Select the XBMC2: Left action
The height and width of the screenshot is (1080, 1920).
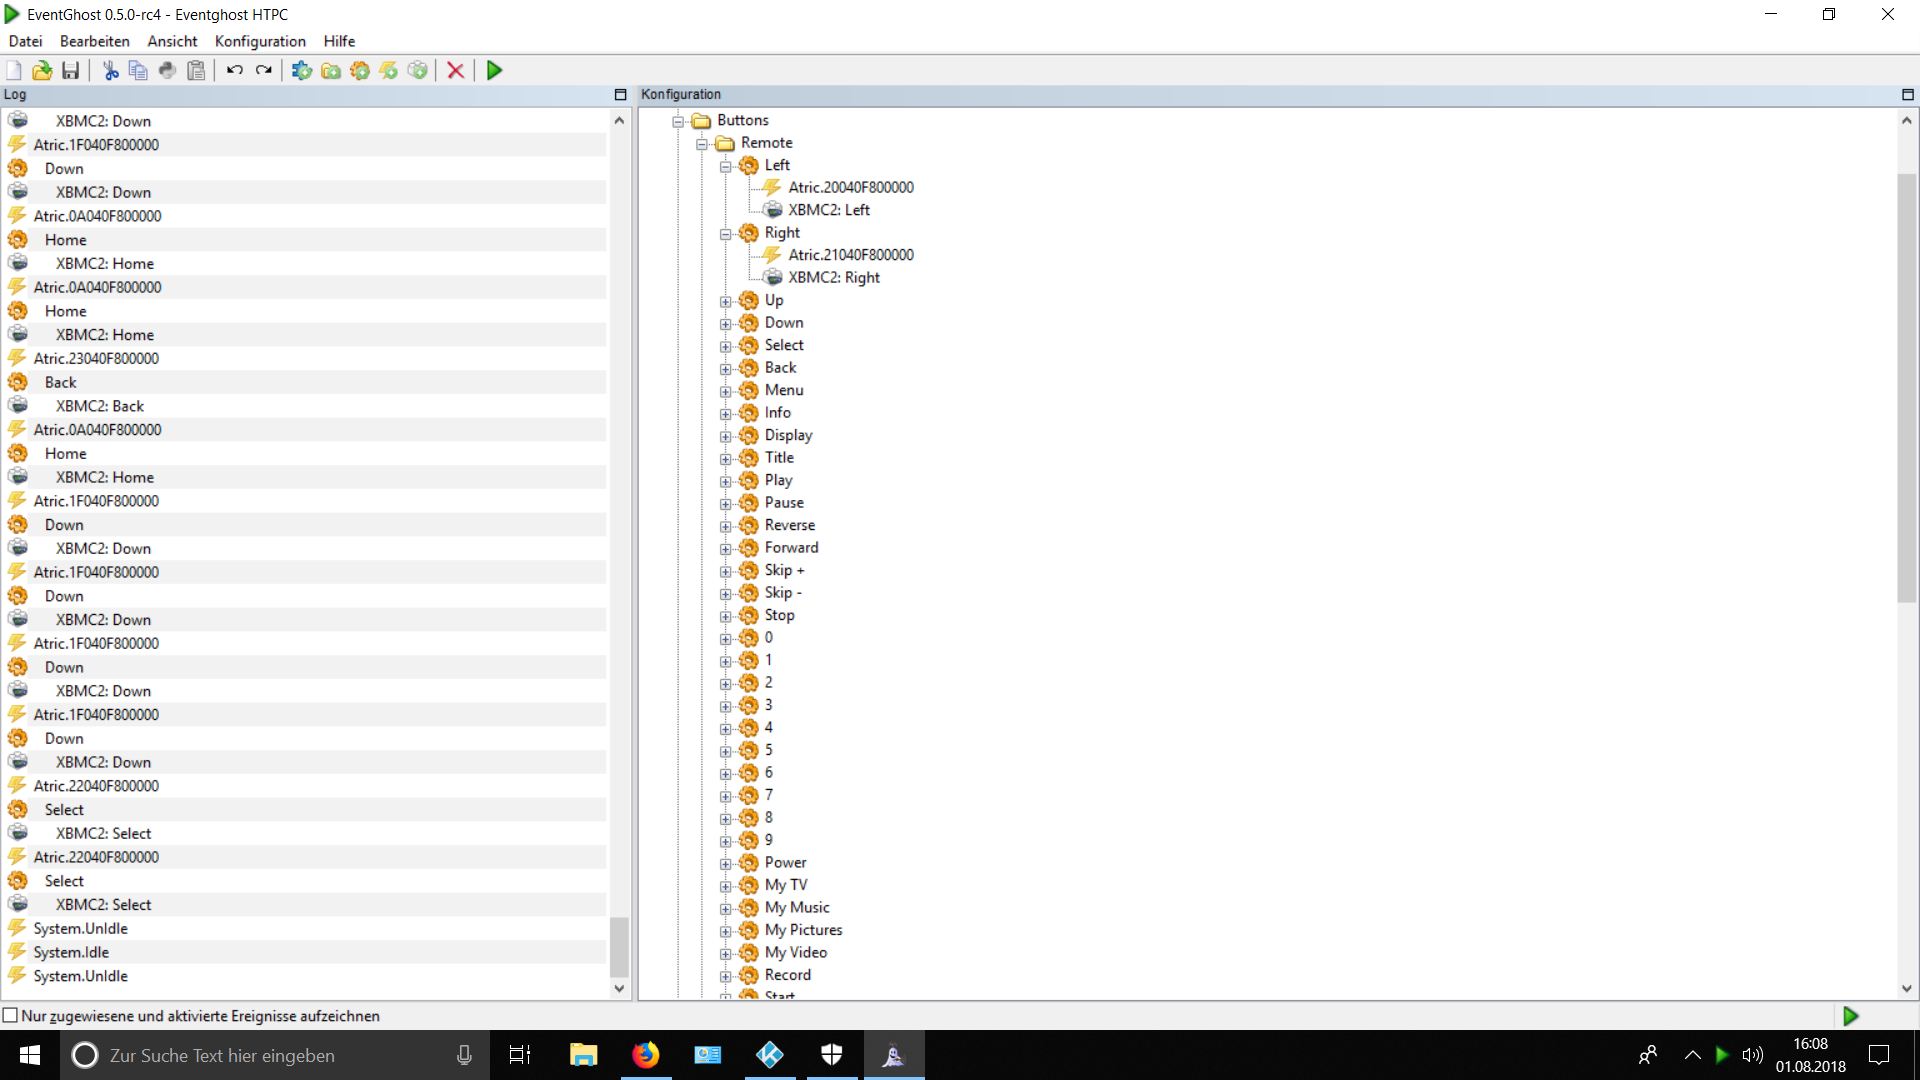point(828,210)
